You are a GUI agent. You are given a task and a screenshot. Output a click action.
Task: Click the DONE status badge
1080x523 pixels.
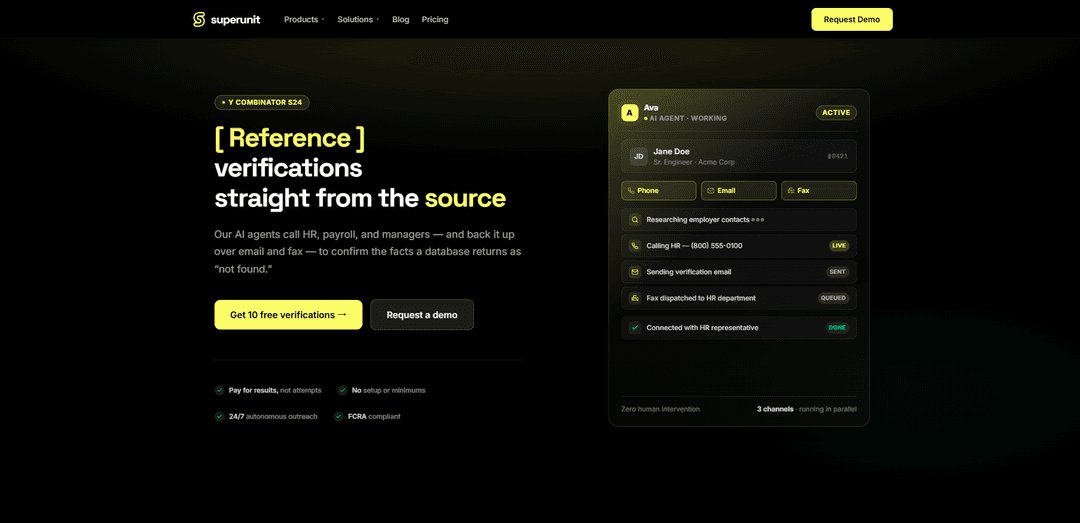coord(838,327)
